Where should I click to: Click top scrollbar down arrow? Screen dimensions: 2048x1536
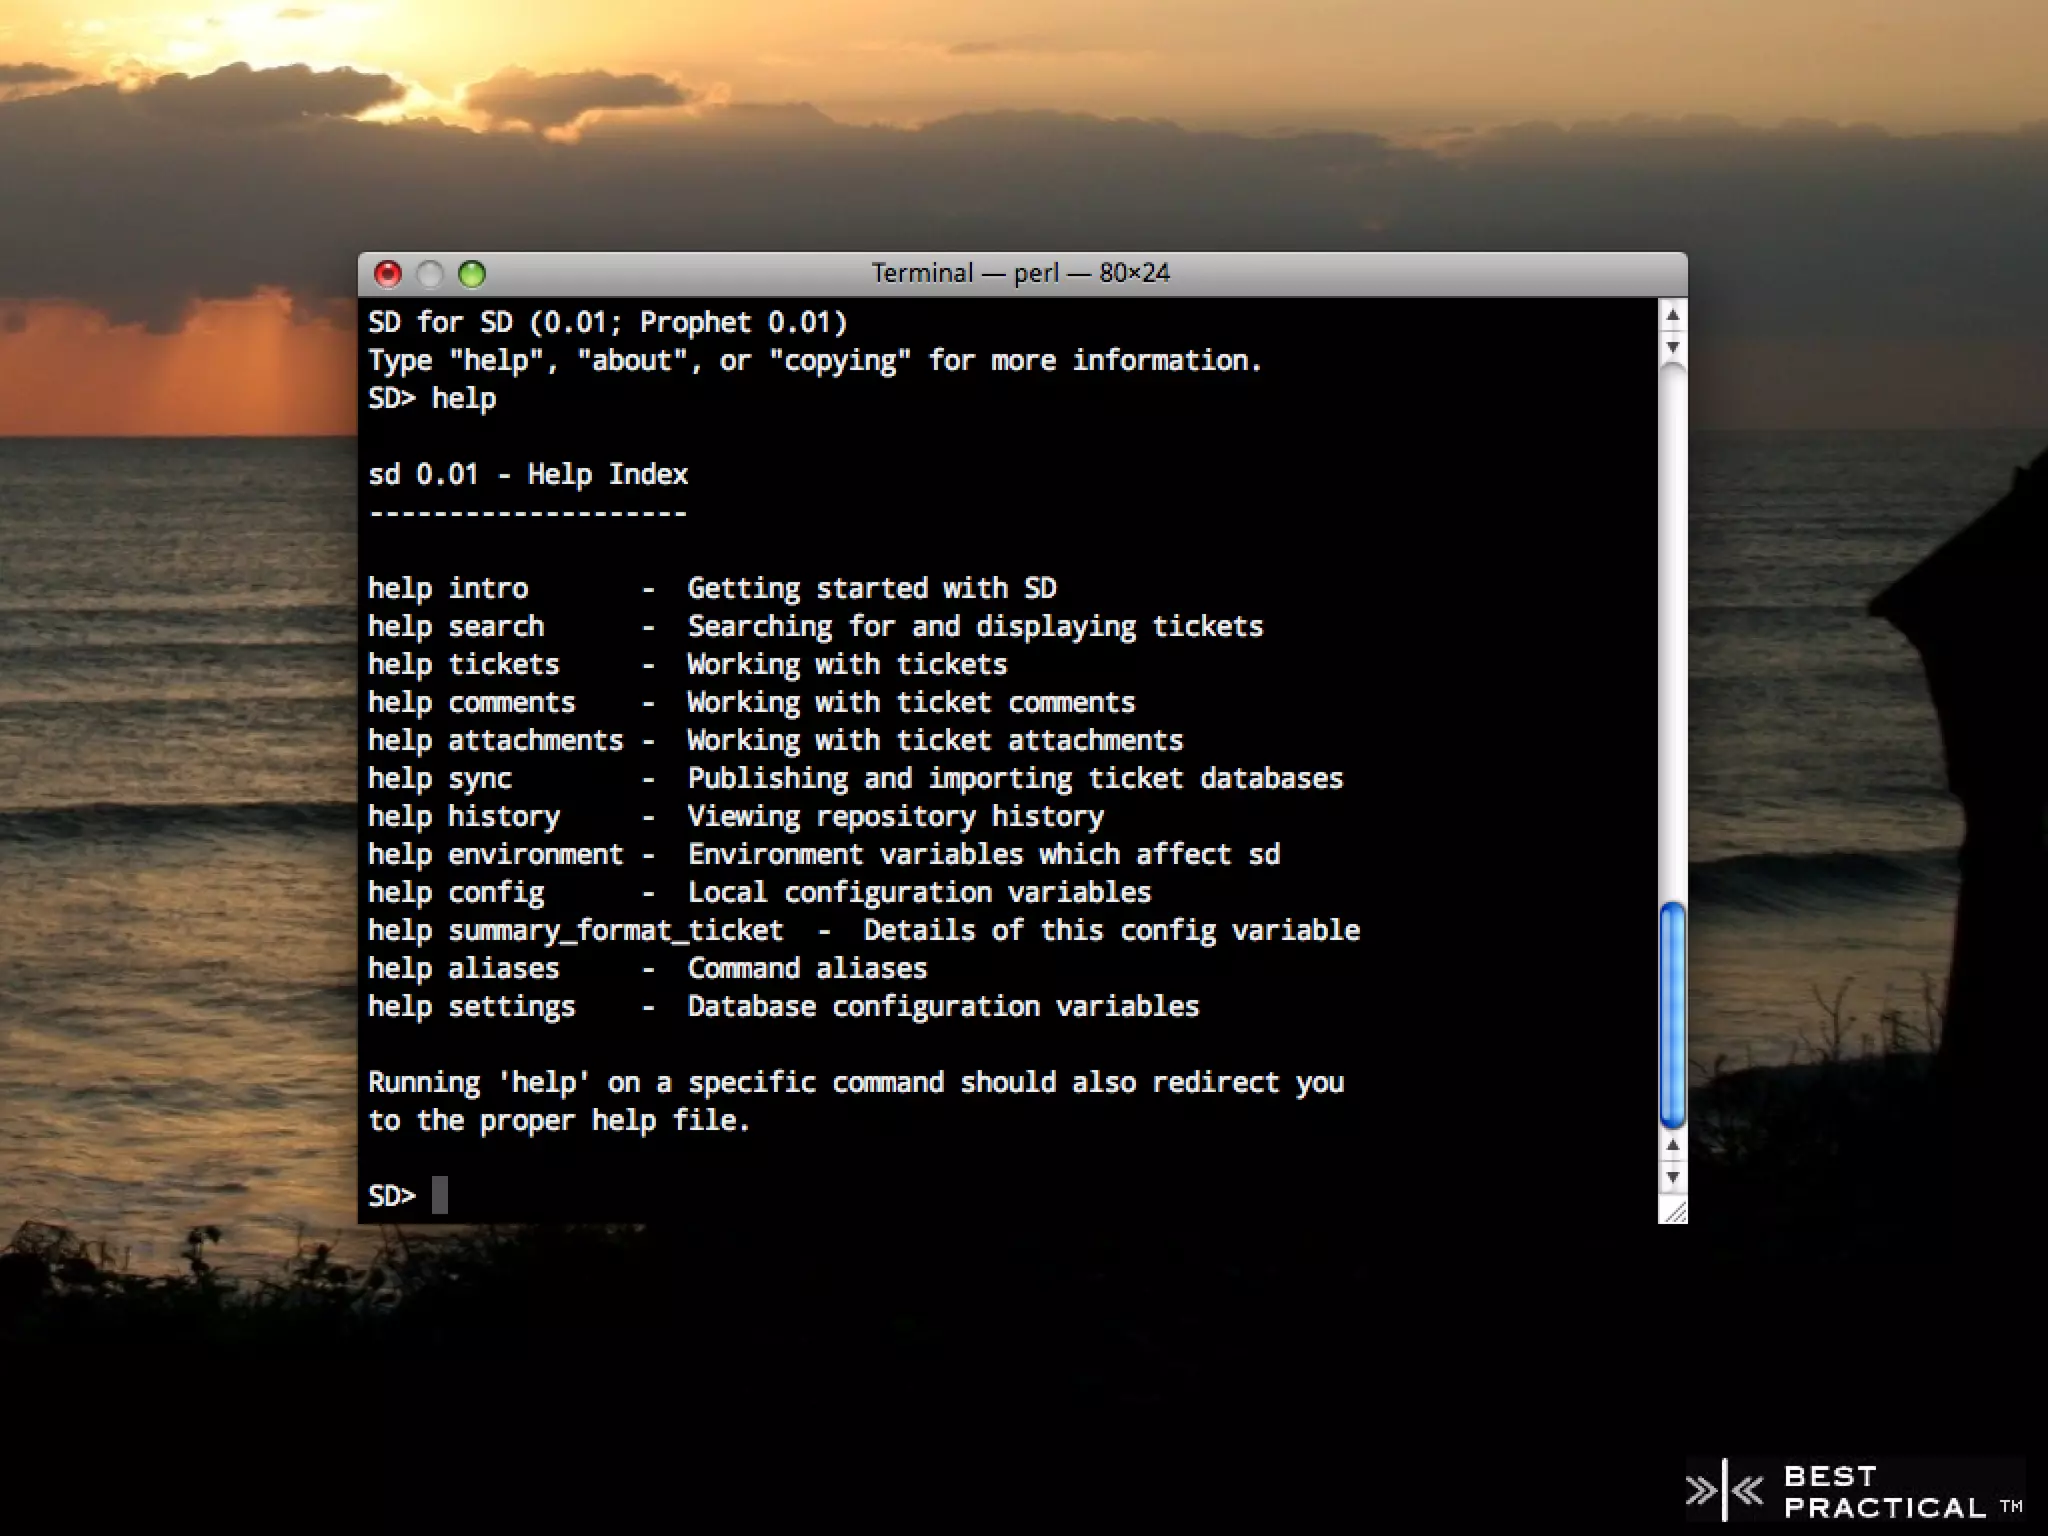click(1672, 347)
